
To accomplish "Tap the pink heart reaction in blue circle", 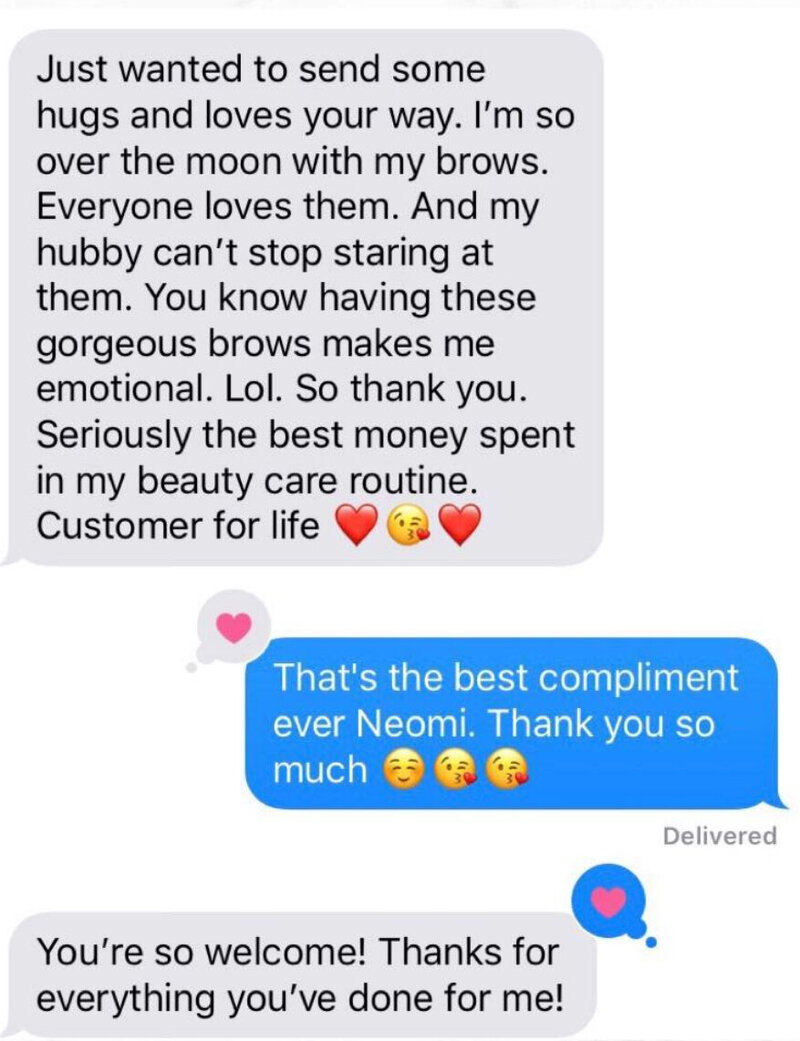I will (x=608, y=900).
